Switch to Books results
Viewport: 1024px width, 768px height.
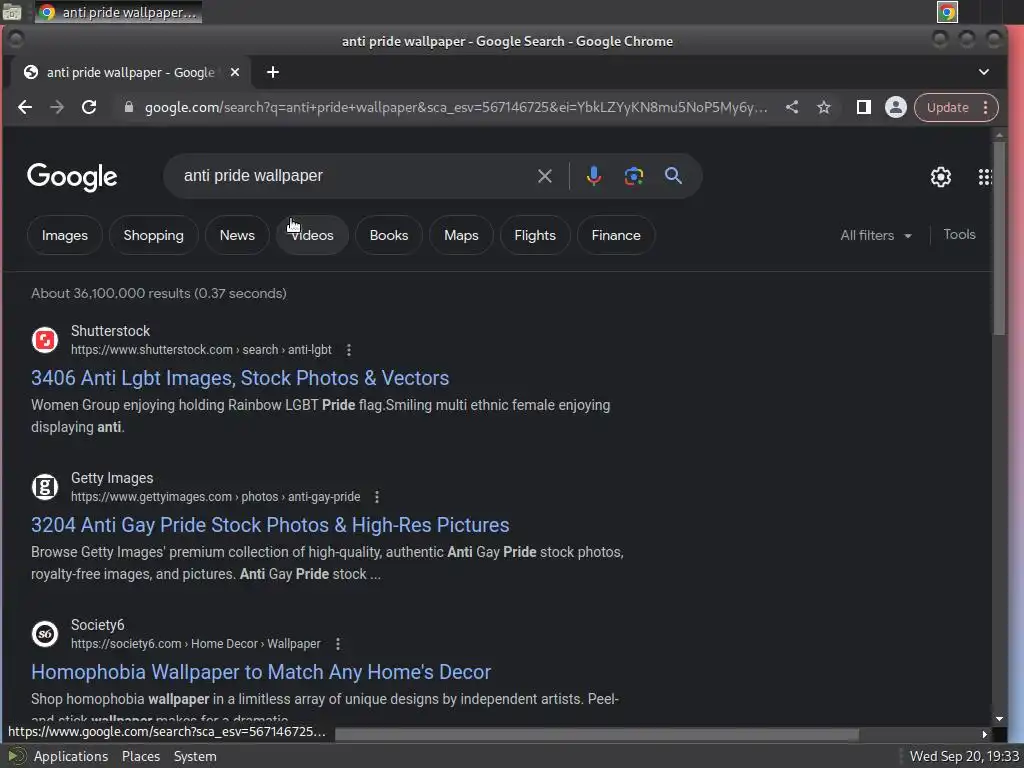(x=389, y=235)
